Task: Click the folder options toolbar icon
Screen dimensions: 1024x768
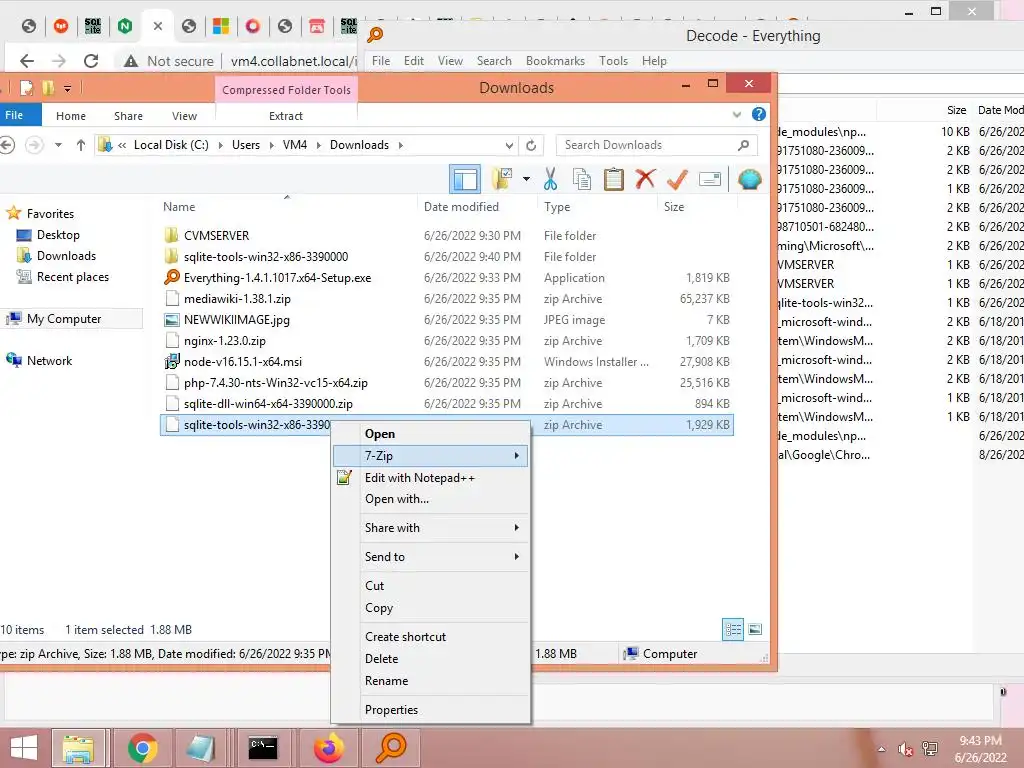Action: pos(502,179)
